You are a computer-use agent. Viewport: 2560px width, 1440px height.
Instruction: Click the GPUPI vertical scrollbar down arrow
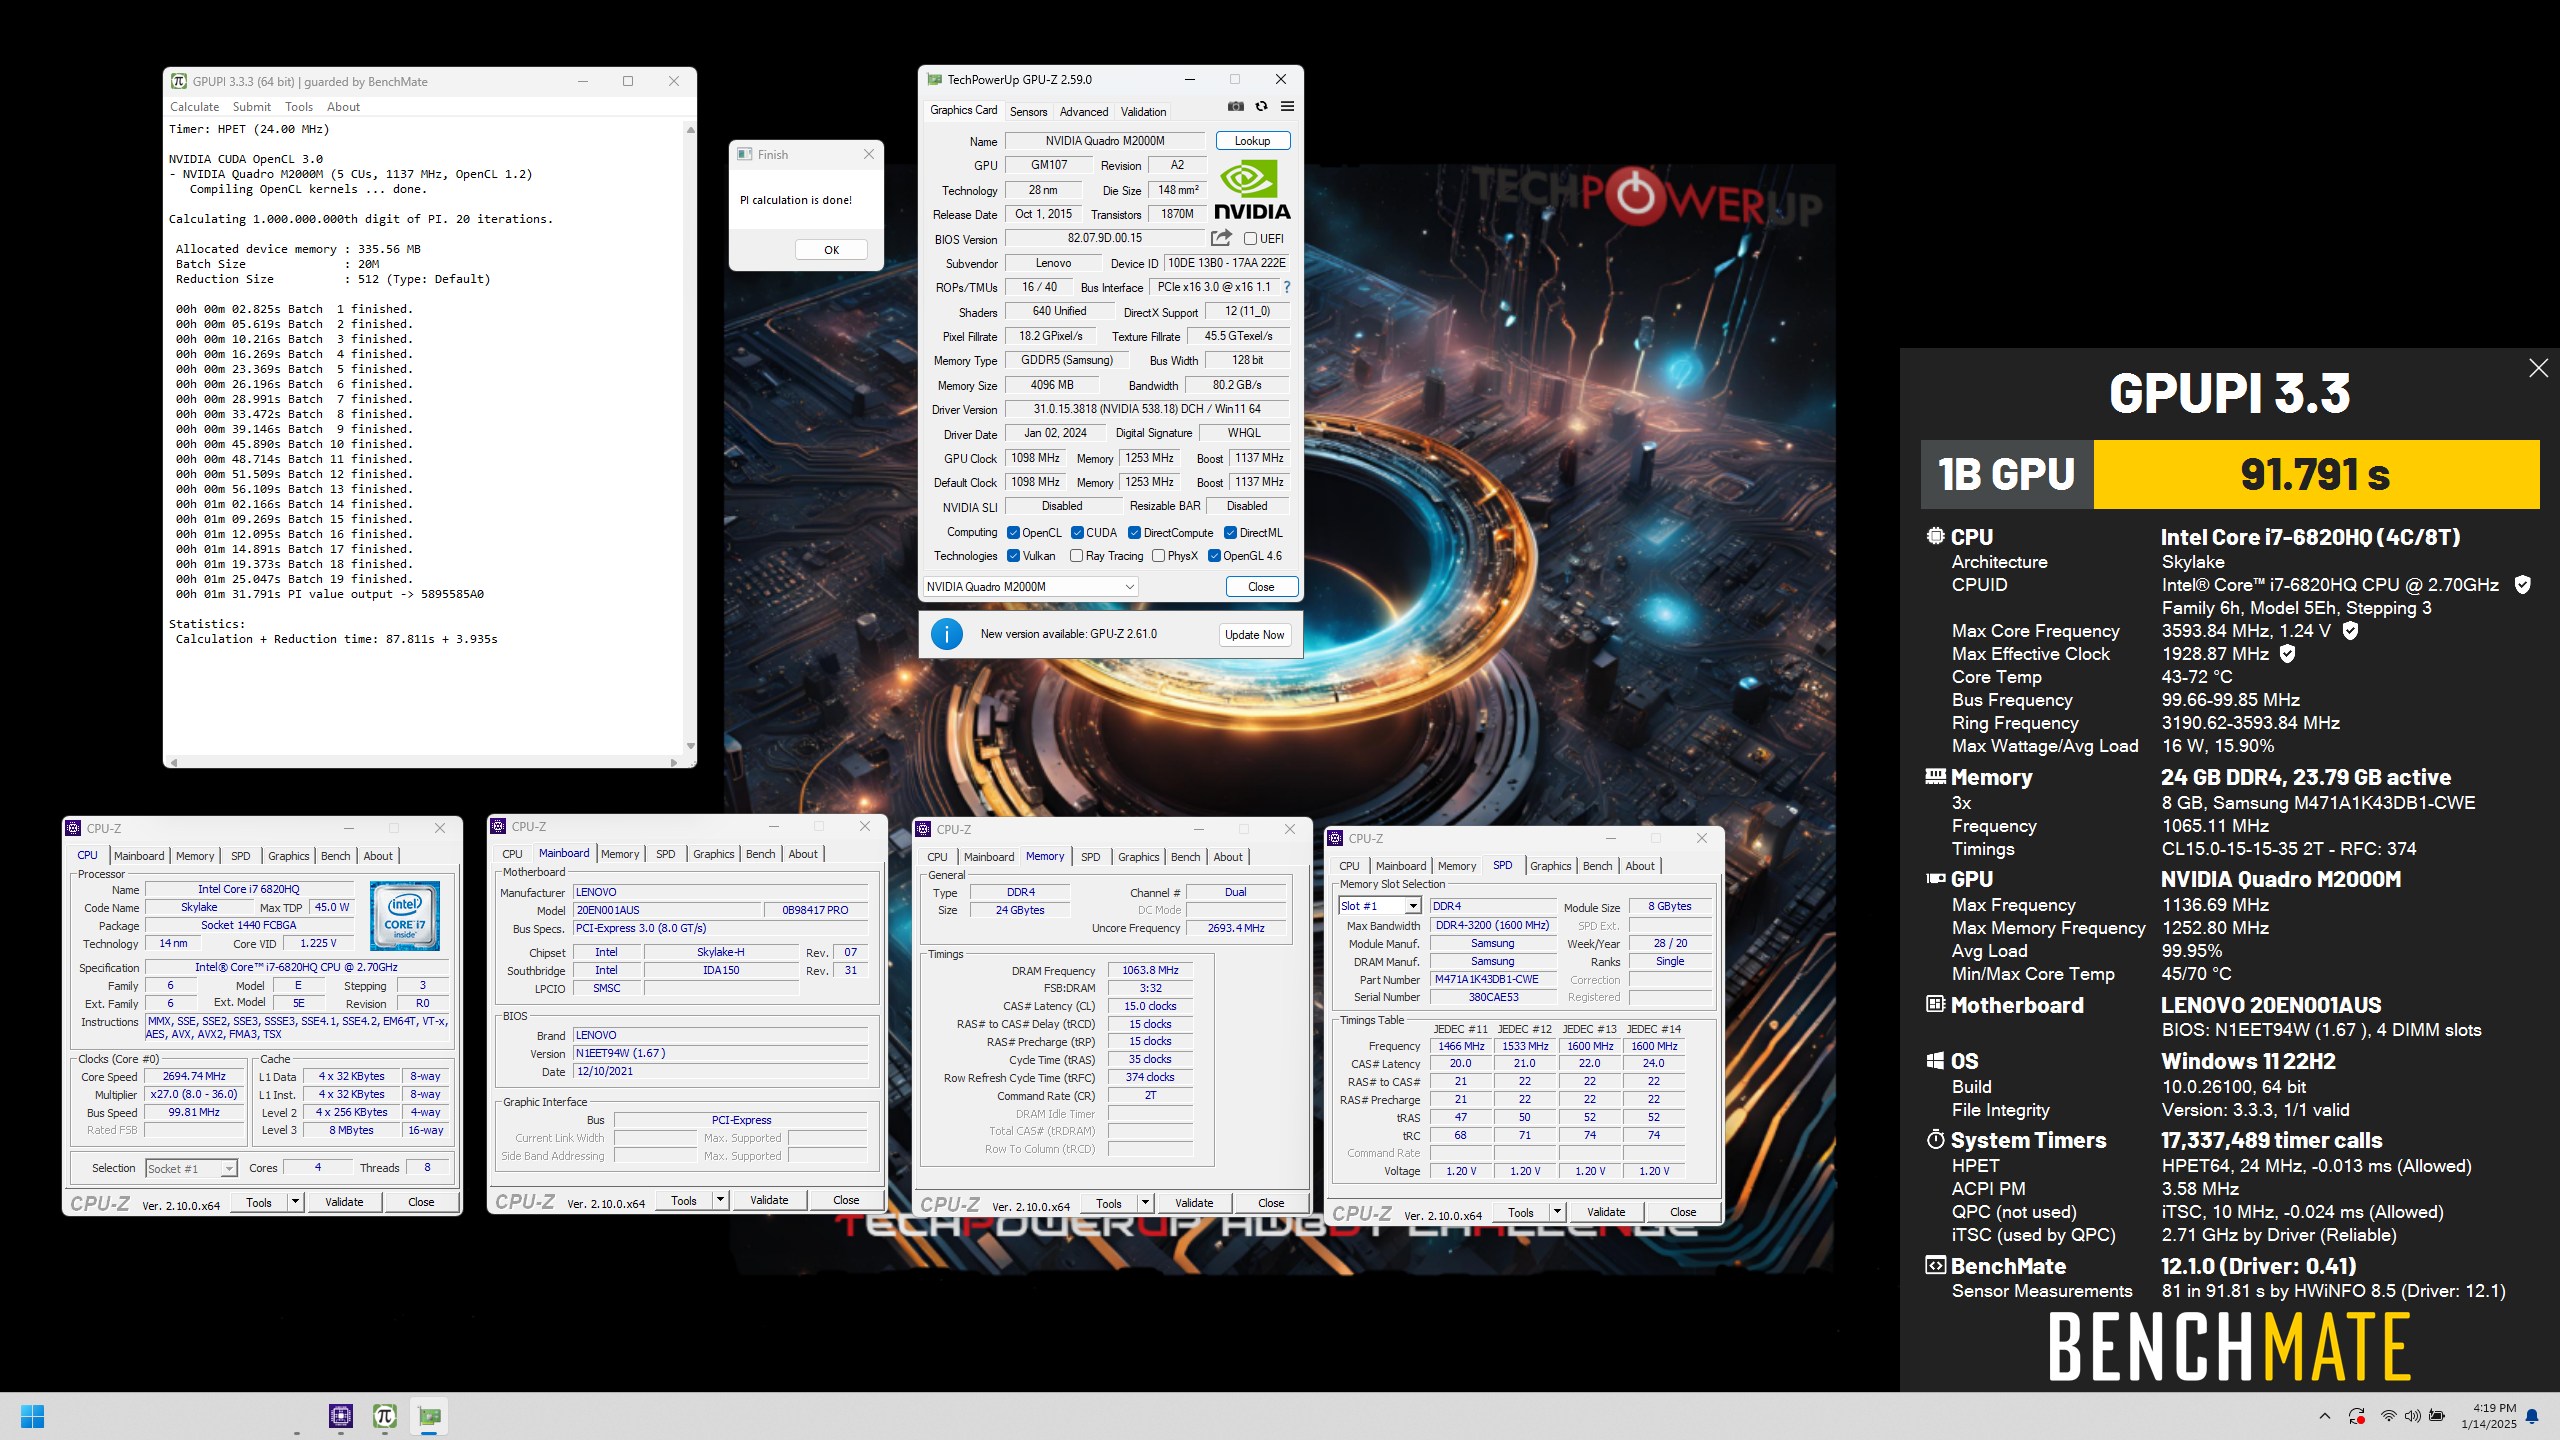[x=690, y=746]
